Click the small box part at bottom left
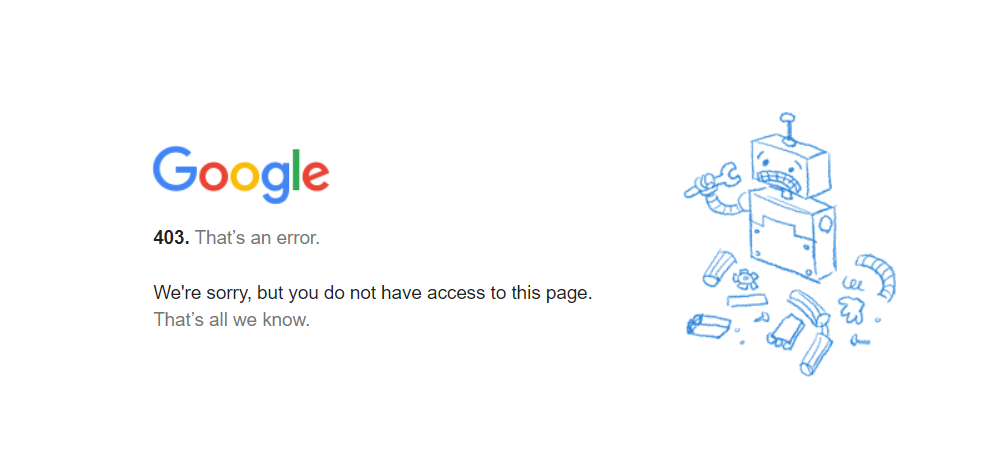The image size is (1008, 462). point(707,324)
